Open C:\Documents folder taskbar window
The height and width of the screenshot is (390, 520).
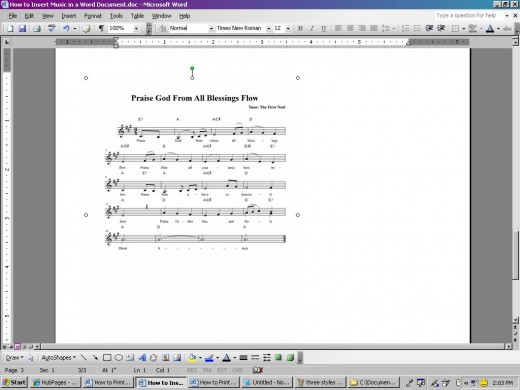[x=373, y=382]
